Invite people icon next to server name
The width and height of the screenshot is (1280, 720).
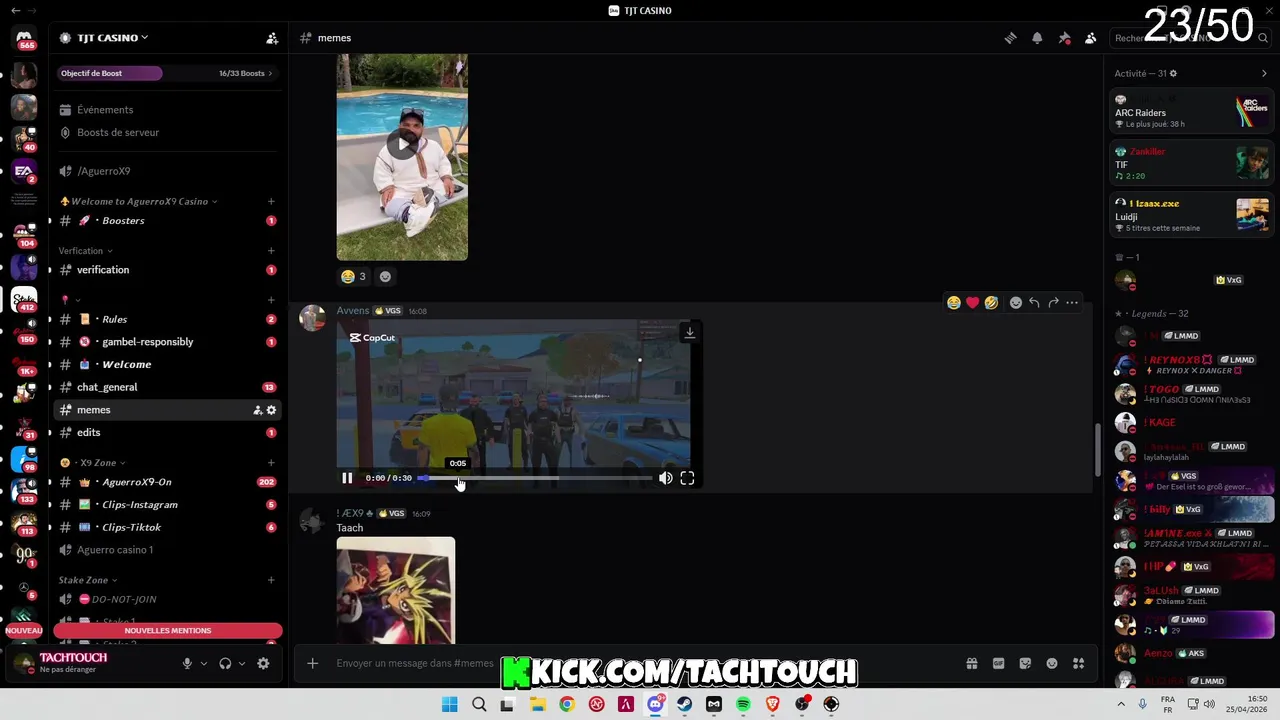point(272,38)
